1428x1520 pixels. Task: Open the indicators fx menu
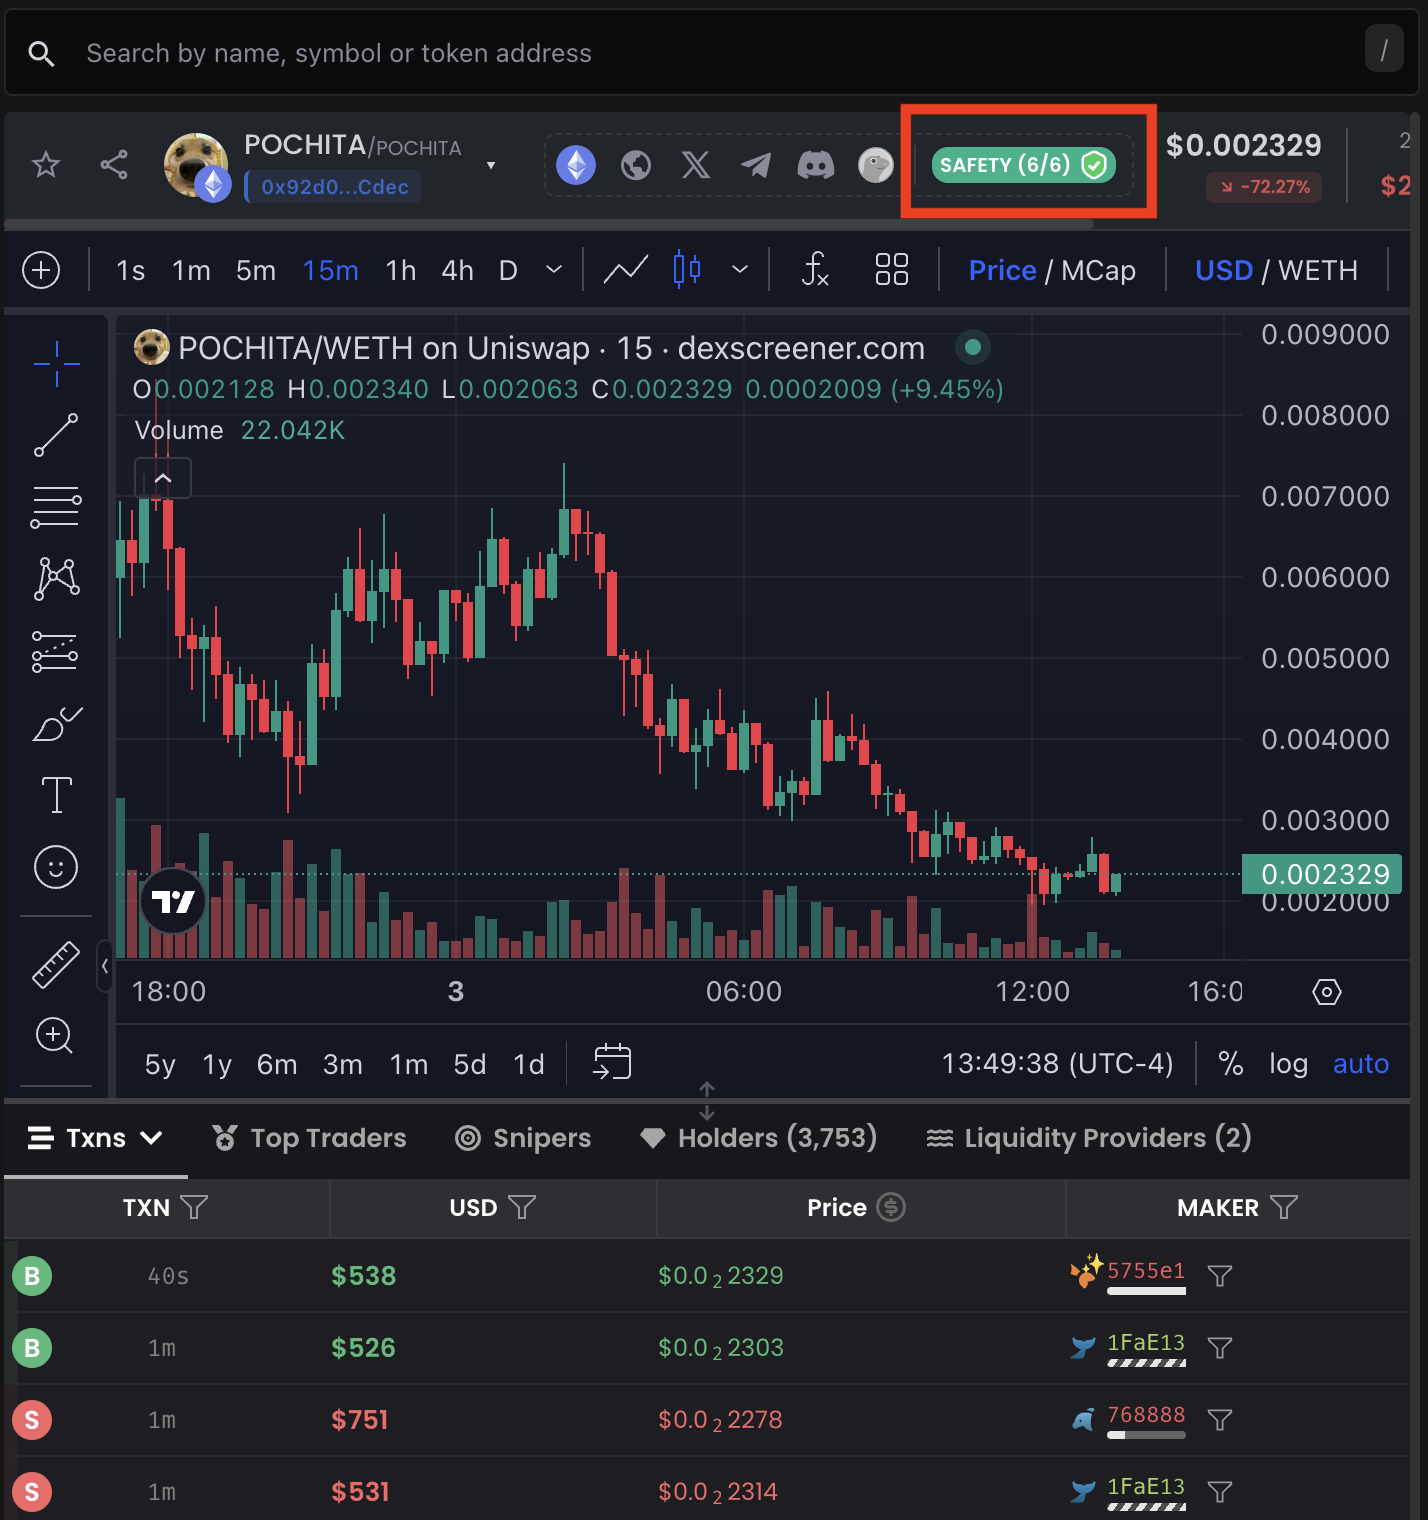pos(815,270)
